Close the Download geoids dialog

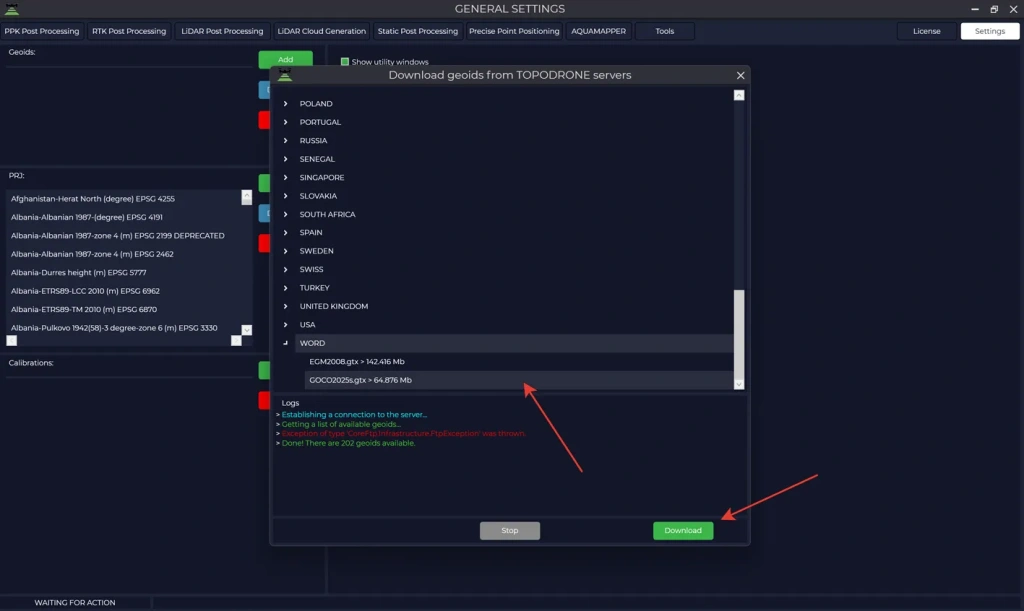(x=740, y=75)
